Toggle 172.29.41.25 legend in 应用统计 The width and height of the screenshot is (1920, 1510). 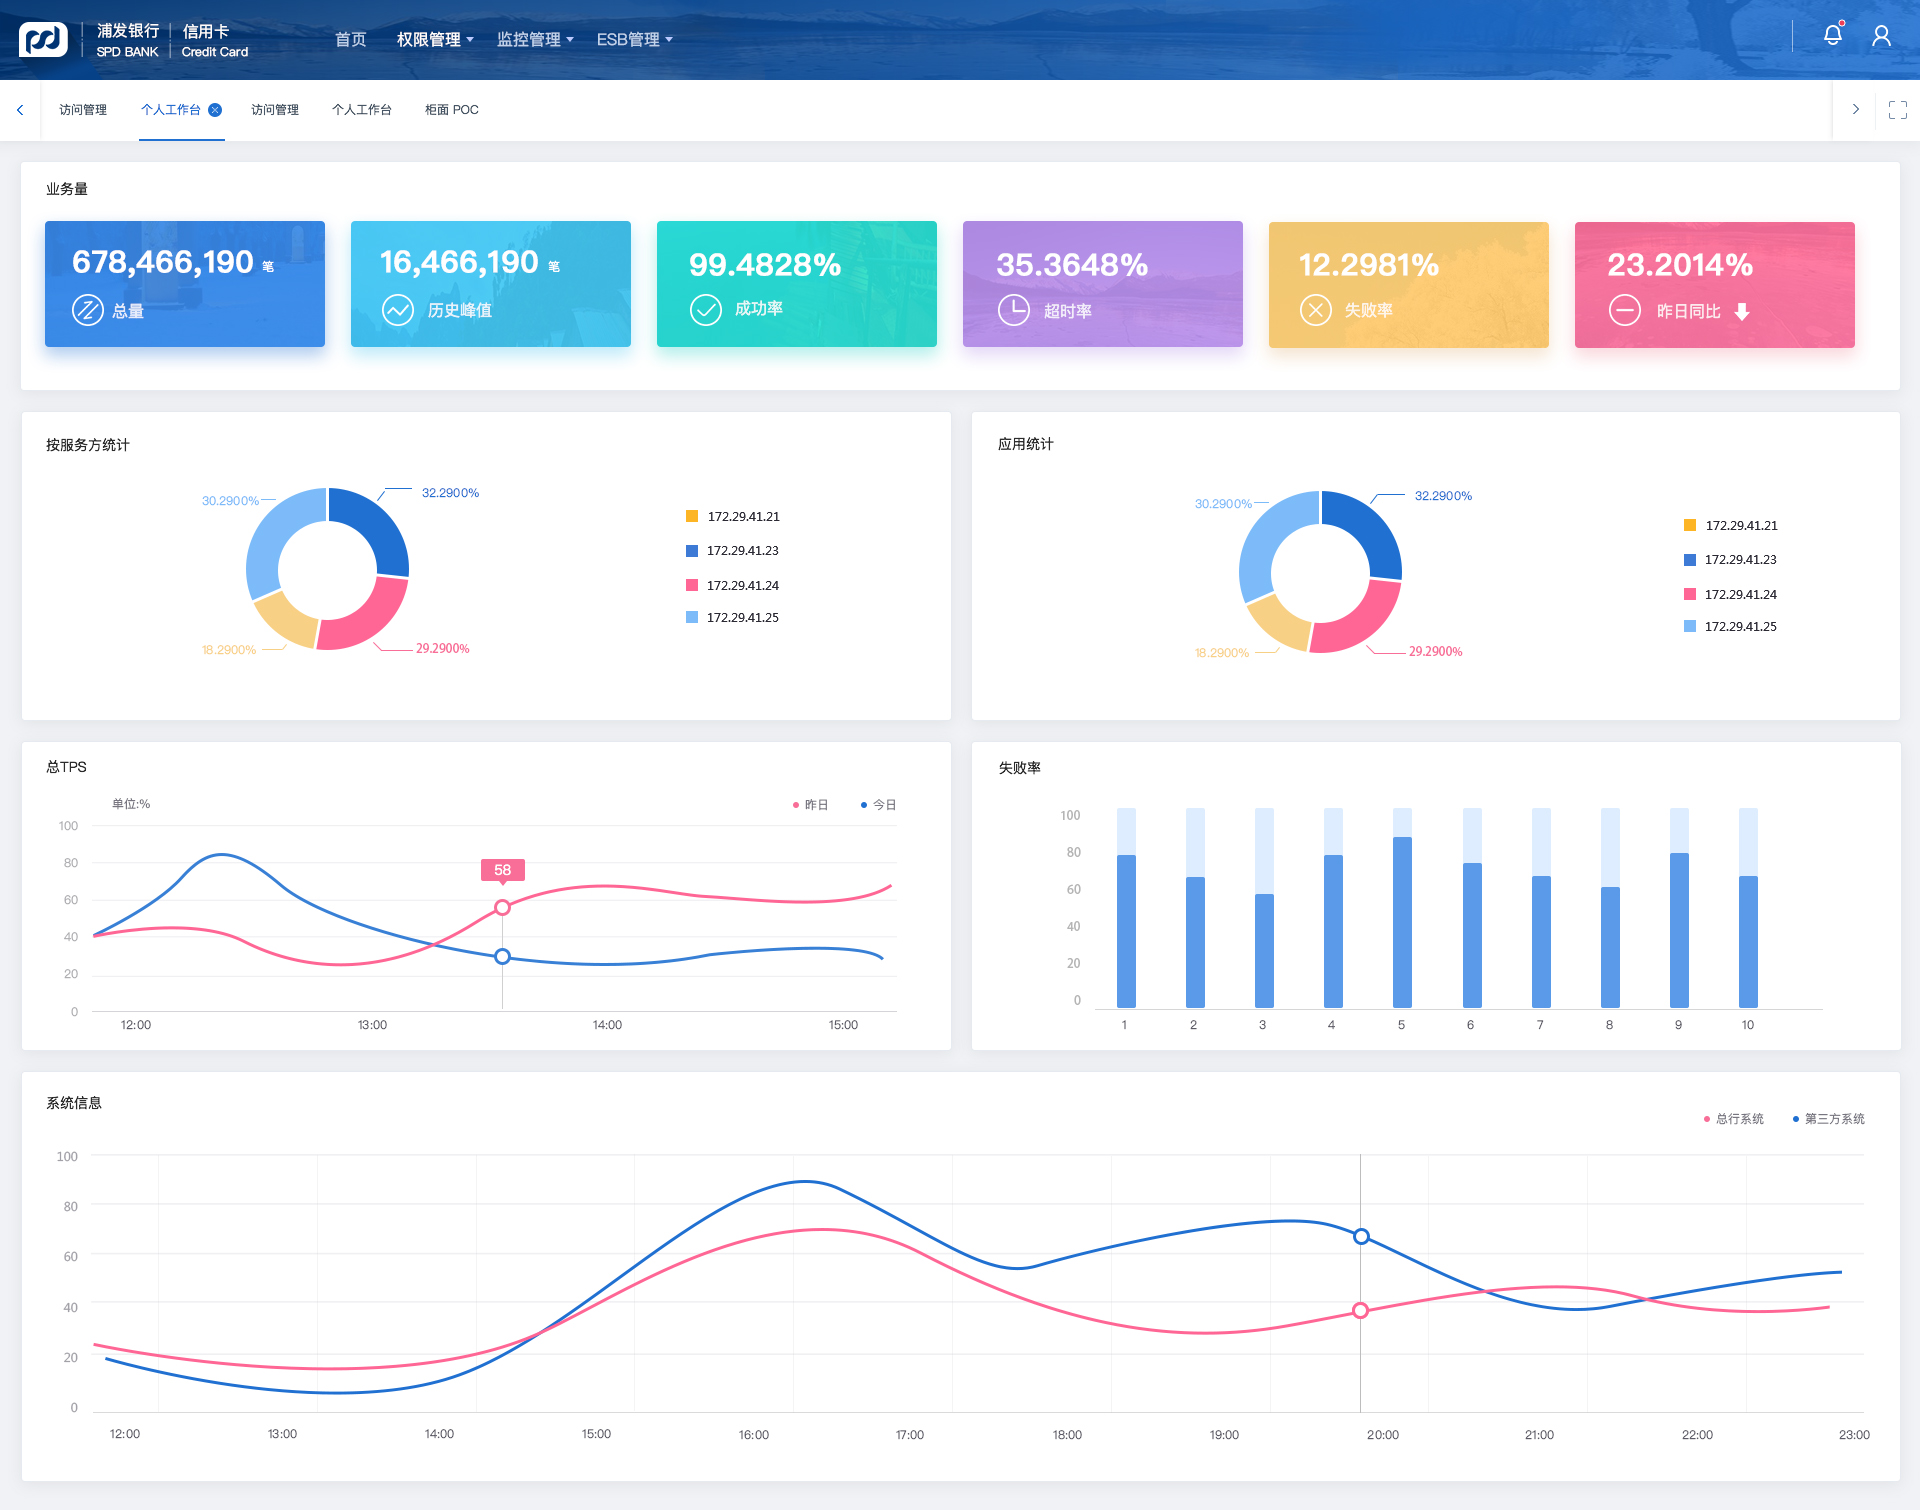[x=1731, y=626]
